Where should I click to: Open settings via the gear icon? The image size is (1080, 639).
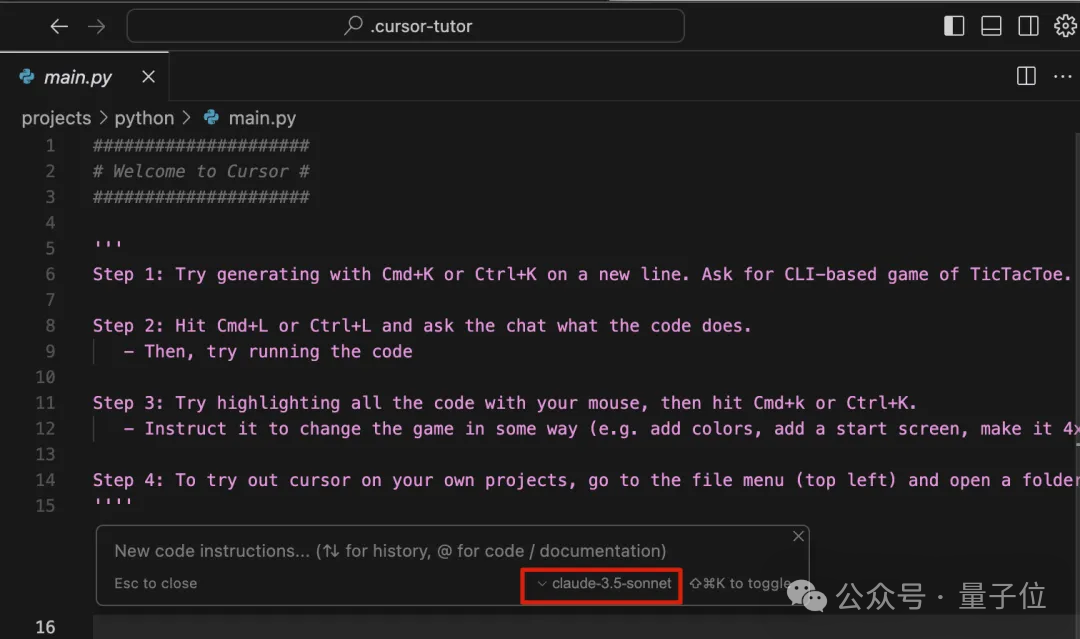click(x=1065, y=26)
